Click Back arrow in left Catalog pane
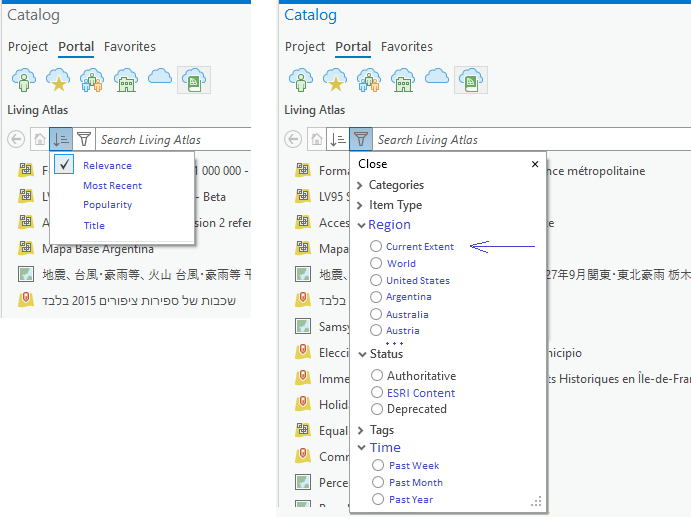The width and height of the screenshot is (691, 519). [x=16, y=139]
